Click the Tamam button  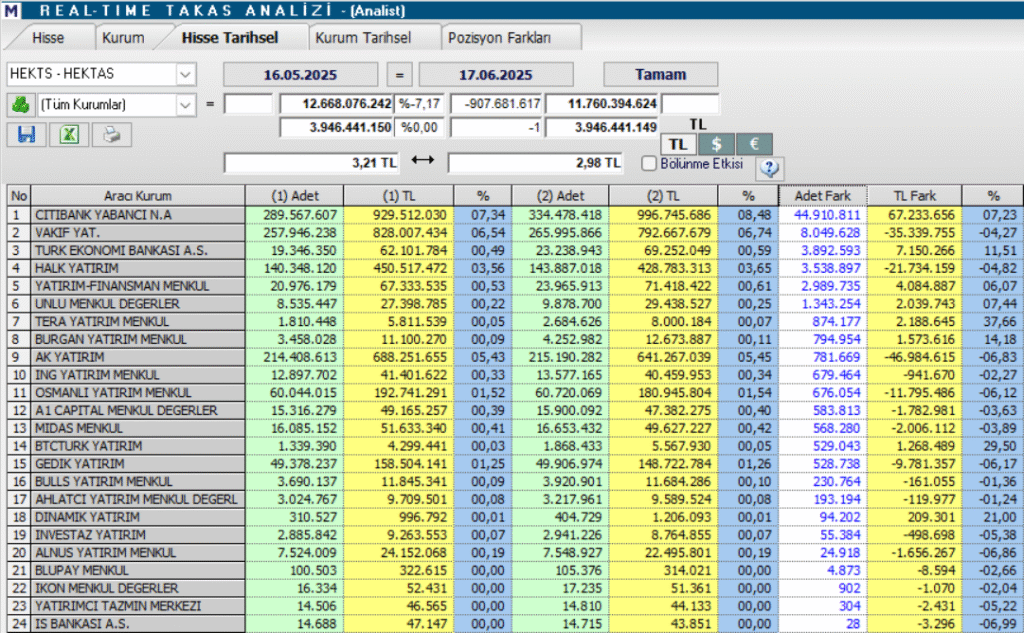point(660,74)
